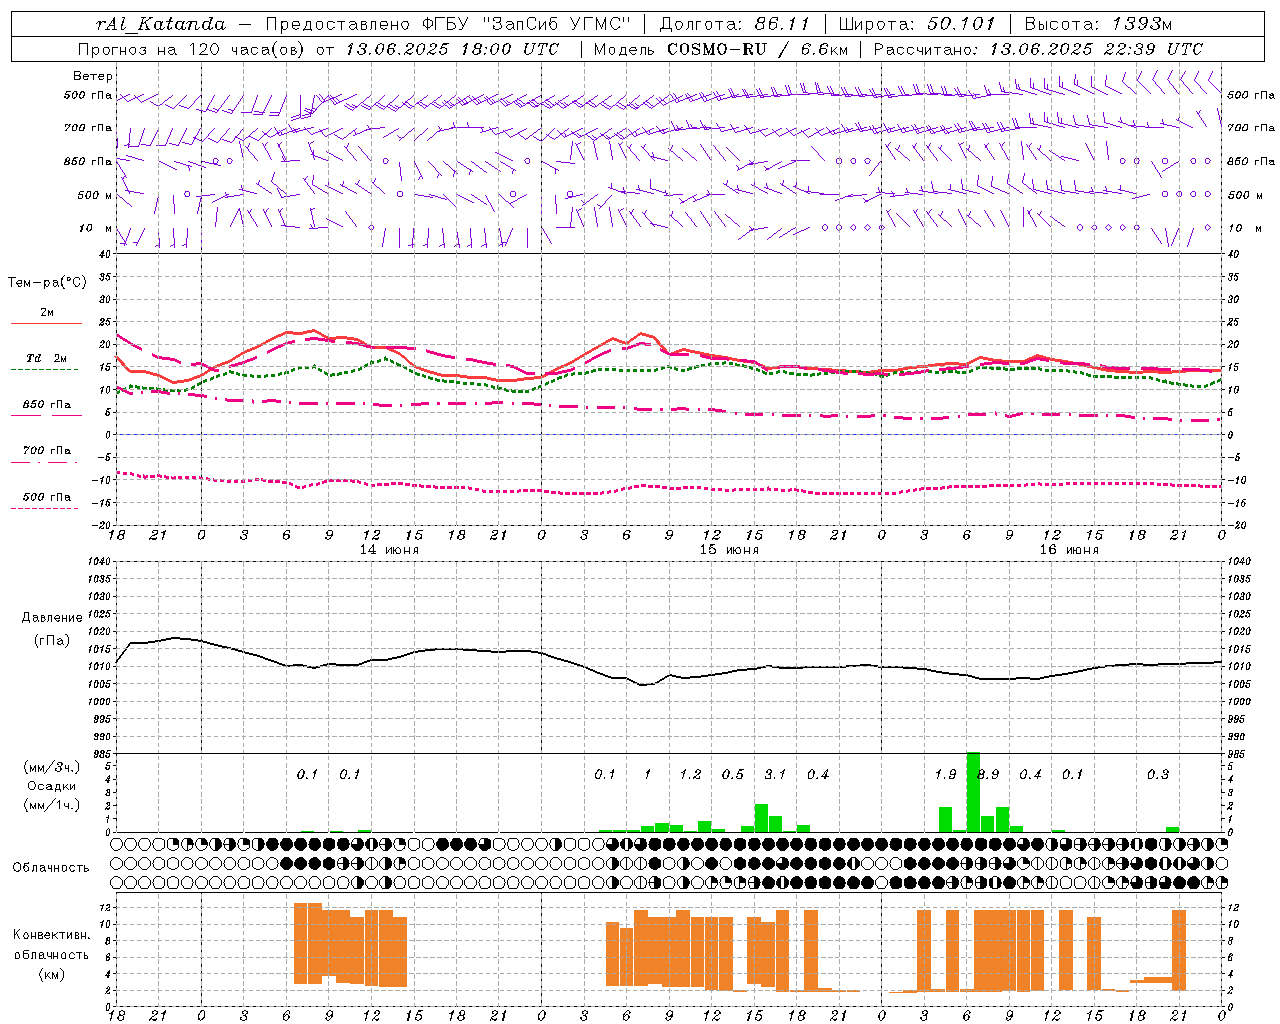1280x1024 pixels.
Task: Click the 15 июня date label
Action: pos(729,550)
